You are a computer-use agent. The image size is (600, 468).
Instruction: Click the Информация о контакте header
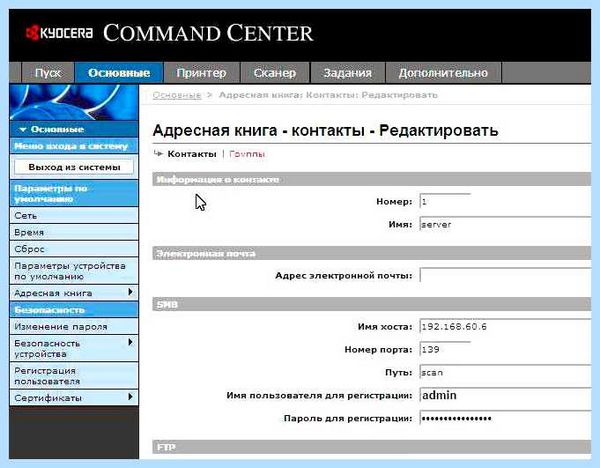pos(372,179)
